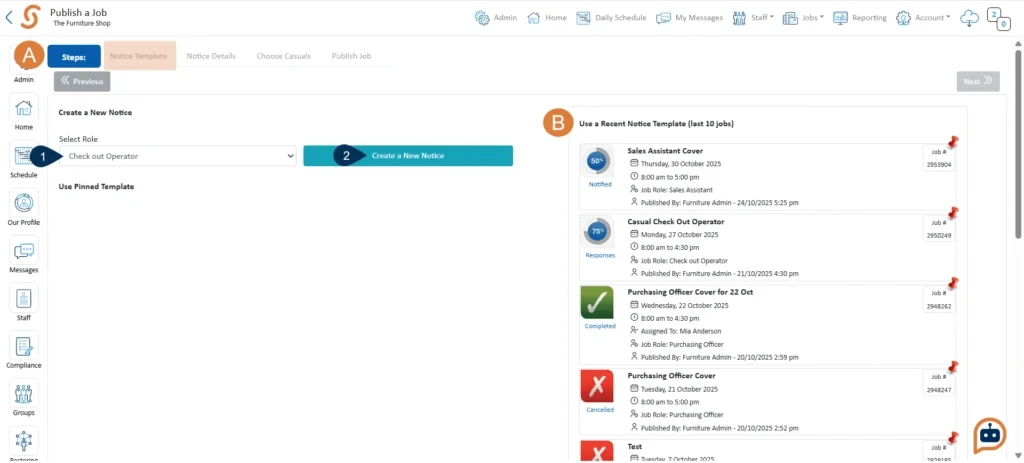Click the orange S app logo

pyautogui.click(x=30, y=18)
